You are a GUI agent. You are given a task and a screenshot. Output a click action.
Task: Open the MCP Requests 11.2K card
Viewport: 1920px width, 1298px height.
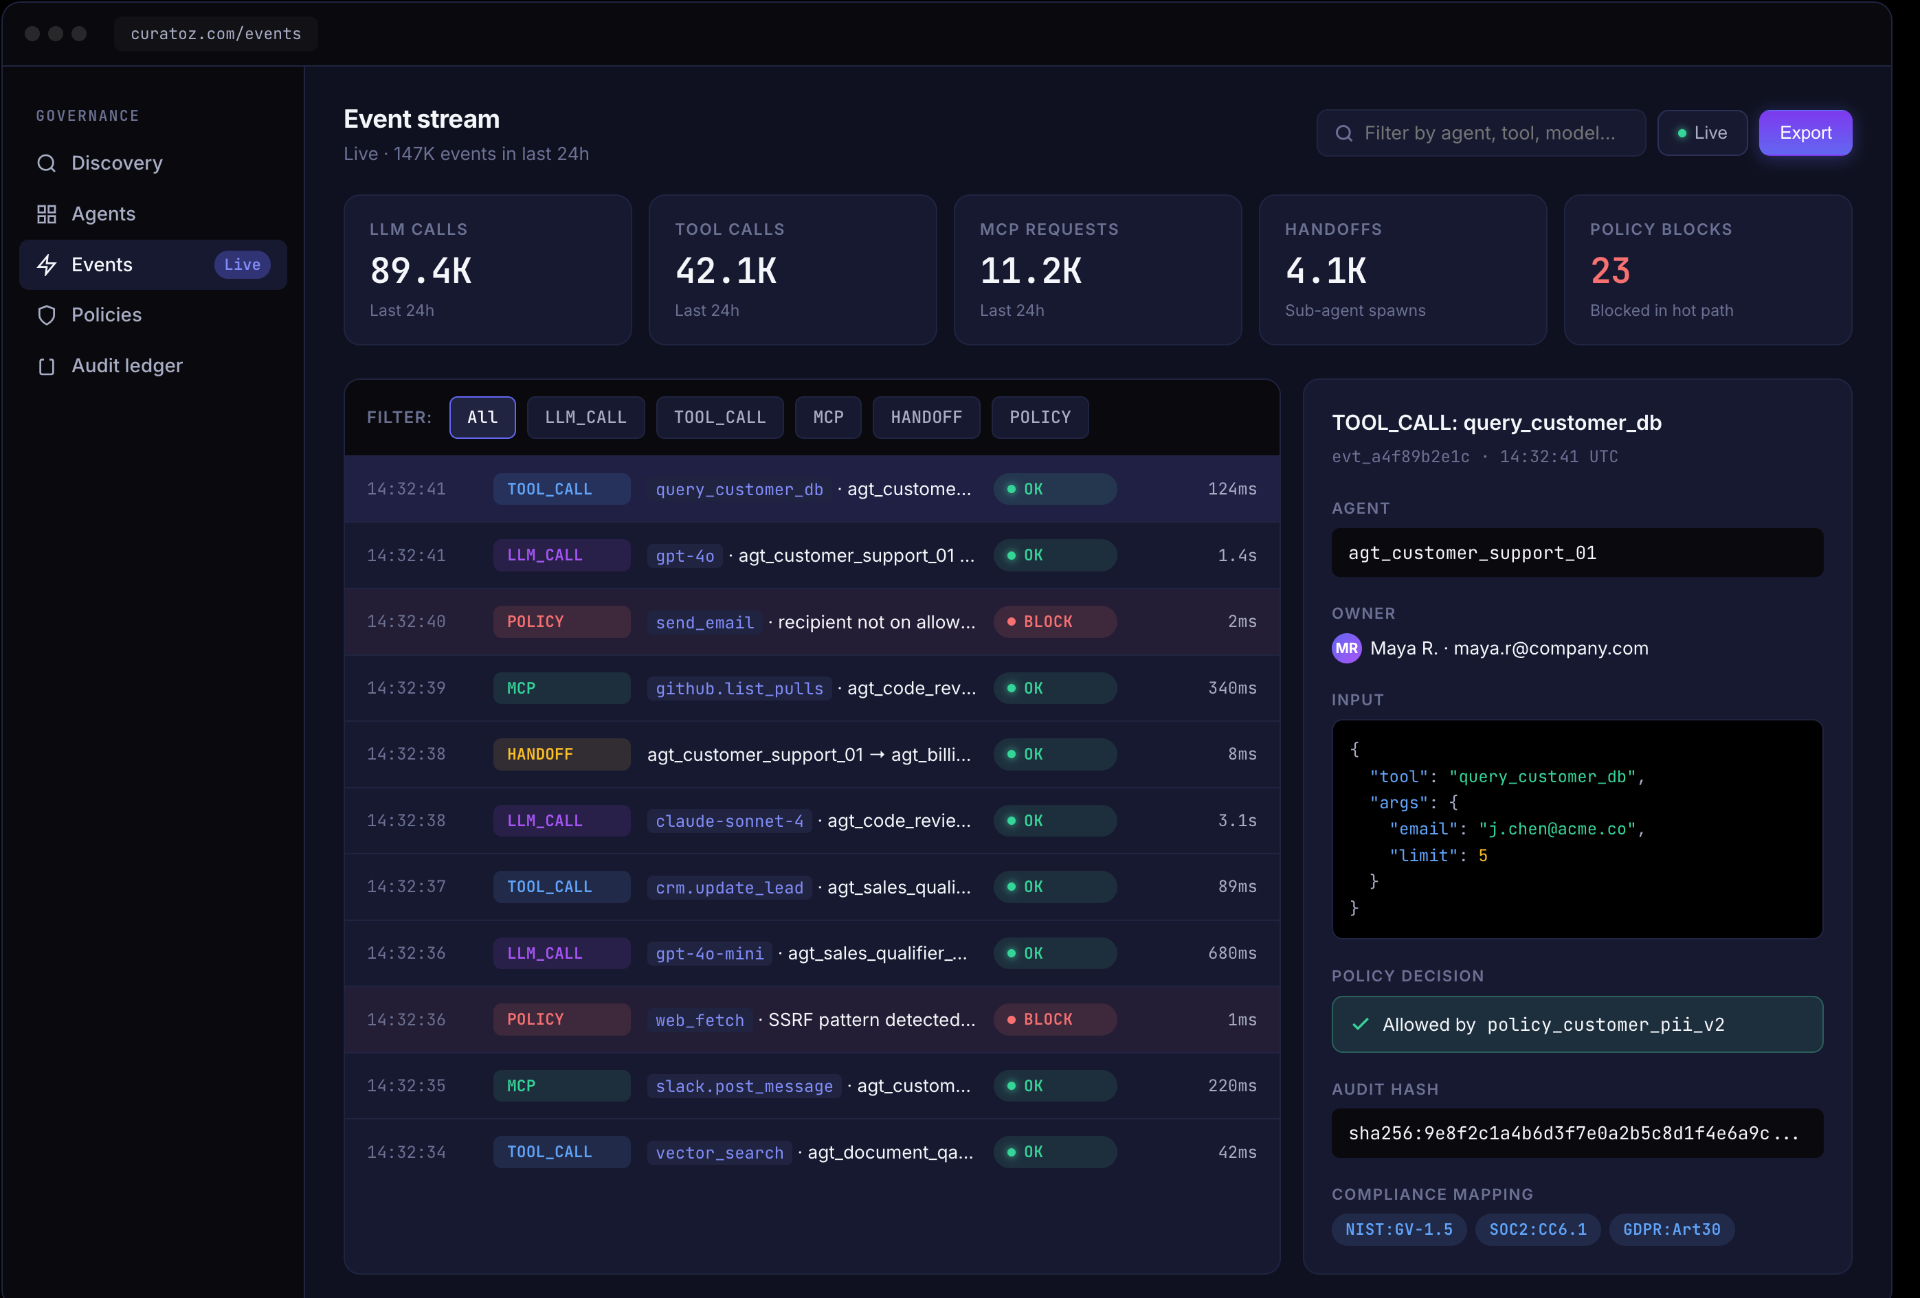[x=1098, y=270]
